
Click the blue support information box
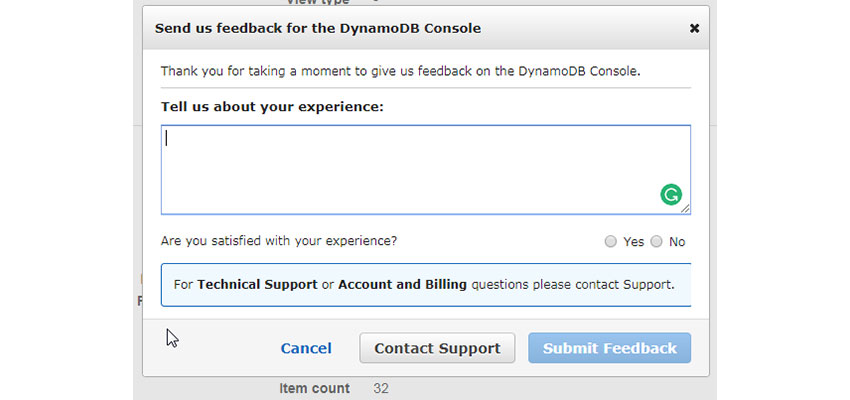point(426,285)
